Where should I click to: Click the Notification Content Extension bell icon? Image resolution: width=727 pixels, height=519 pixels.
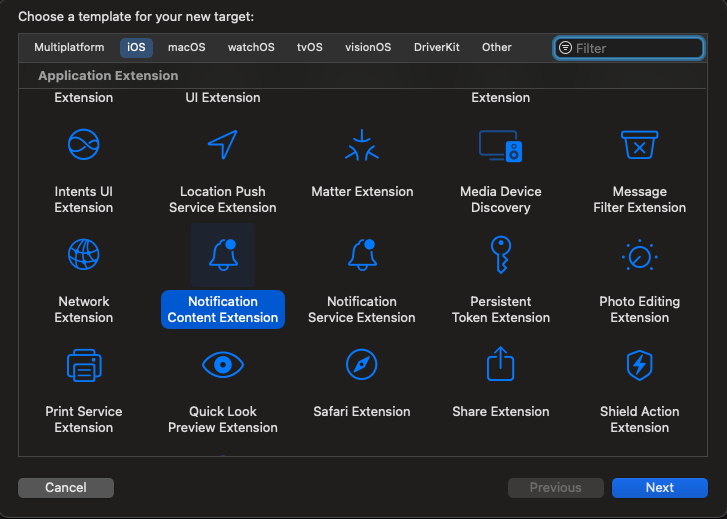point(223,255)
